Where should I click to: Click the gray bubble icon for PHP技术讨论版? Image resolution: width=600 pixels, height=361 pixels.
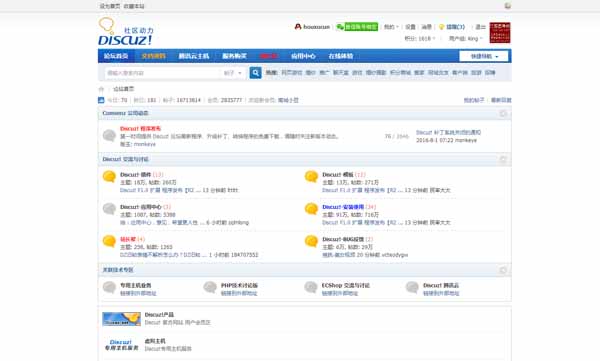[x=210, y=287]
